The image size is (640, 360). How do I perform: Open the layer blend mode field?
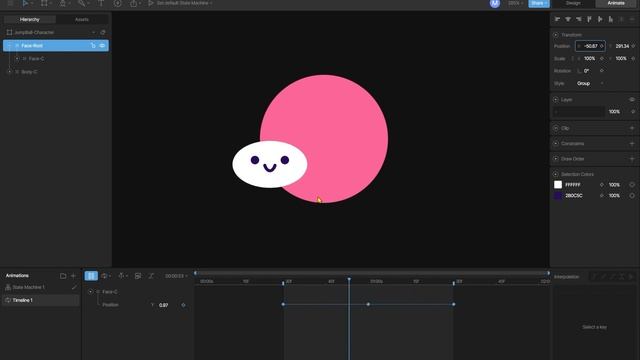579,112
